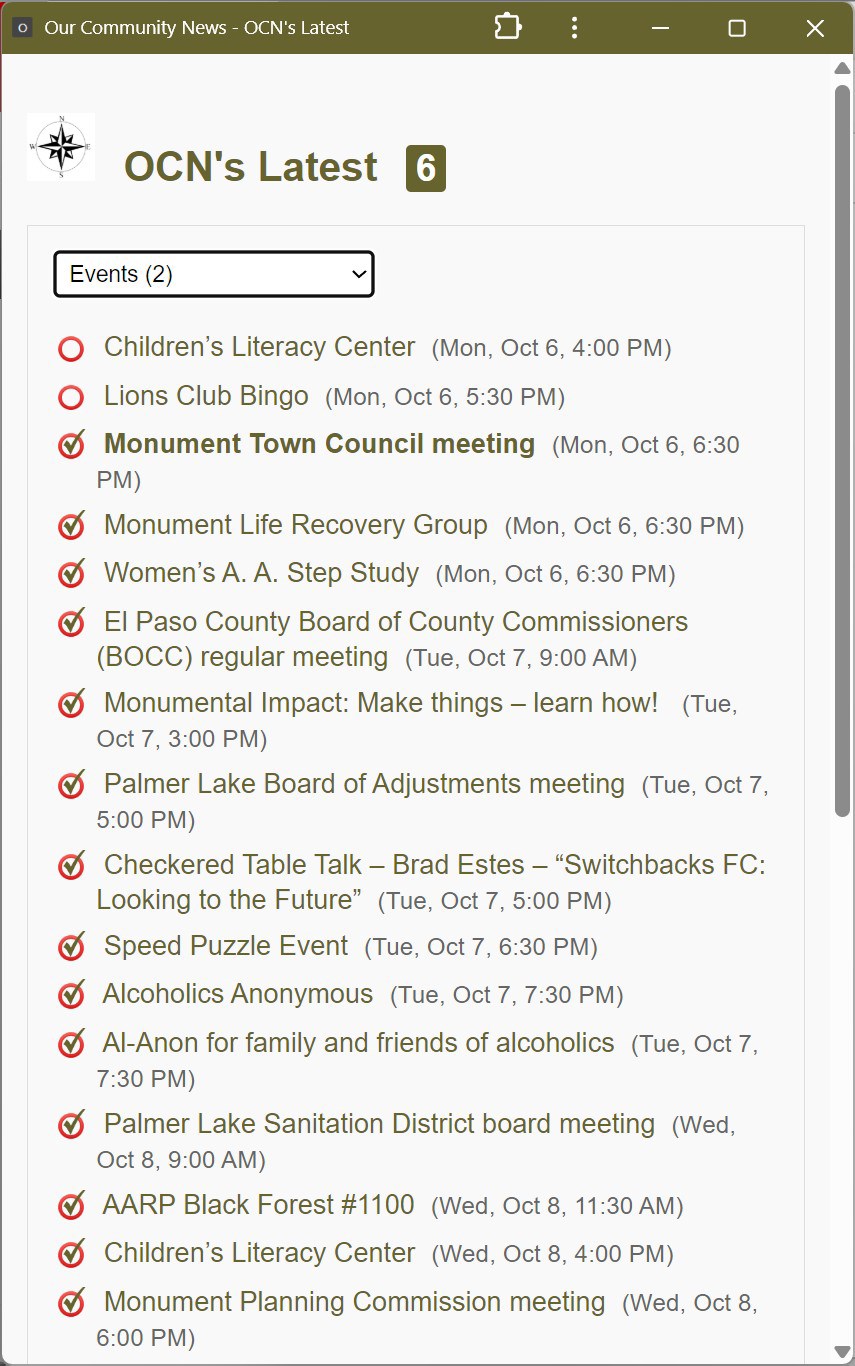Click the vertical scrollbar thumb

[842, 450]
